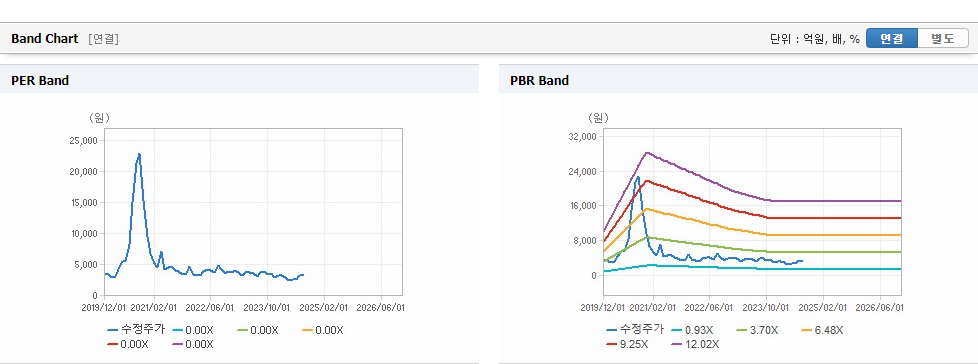978x364 pixels.
Task: Click teal 0.00X legend in PER Band
Action: (193, 330)
